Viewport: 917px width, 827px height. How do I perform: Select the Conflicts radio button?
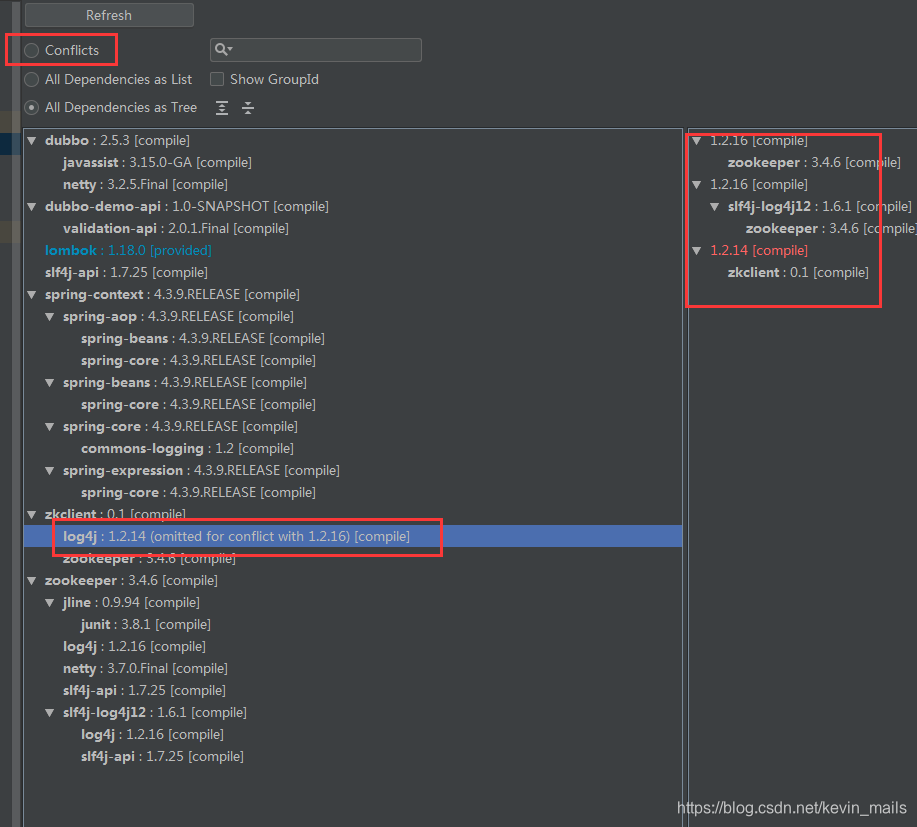(32, 50)
